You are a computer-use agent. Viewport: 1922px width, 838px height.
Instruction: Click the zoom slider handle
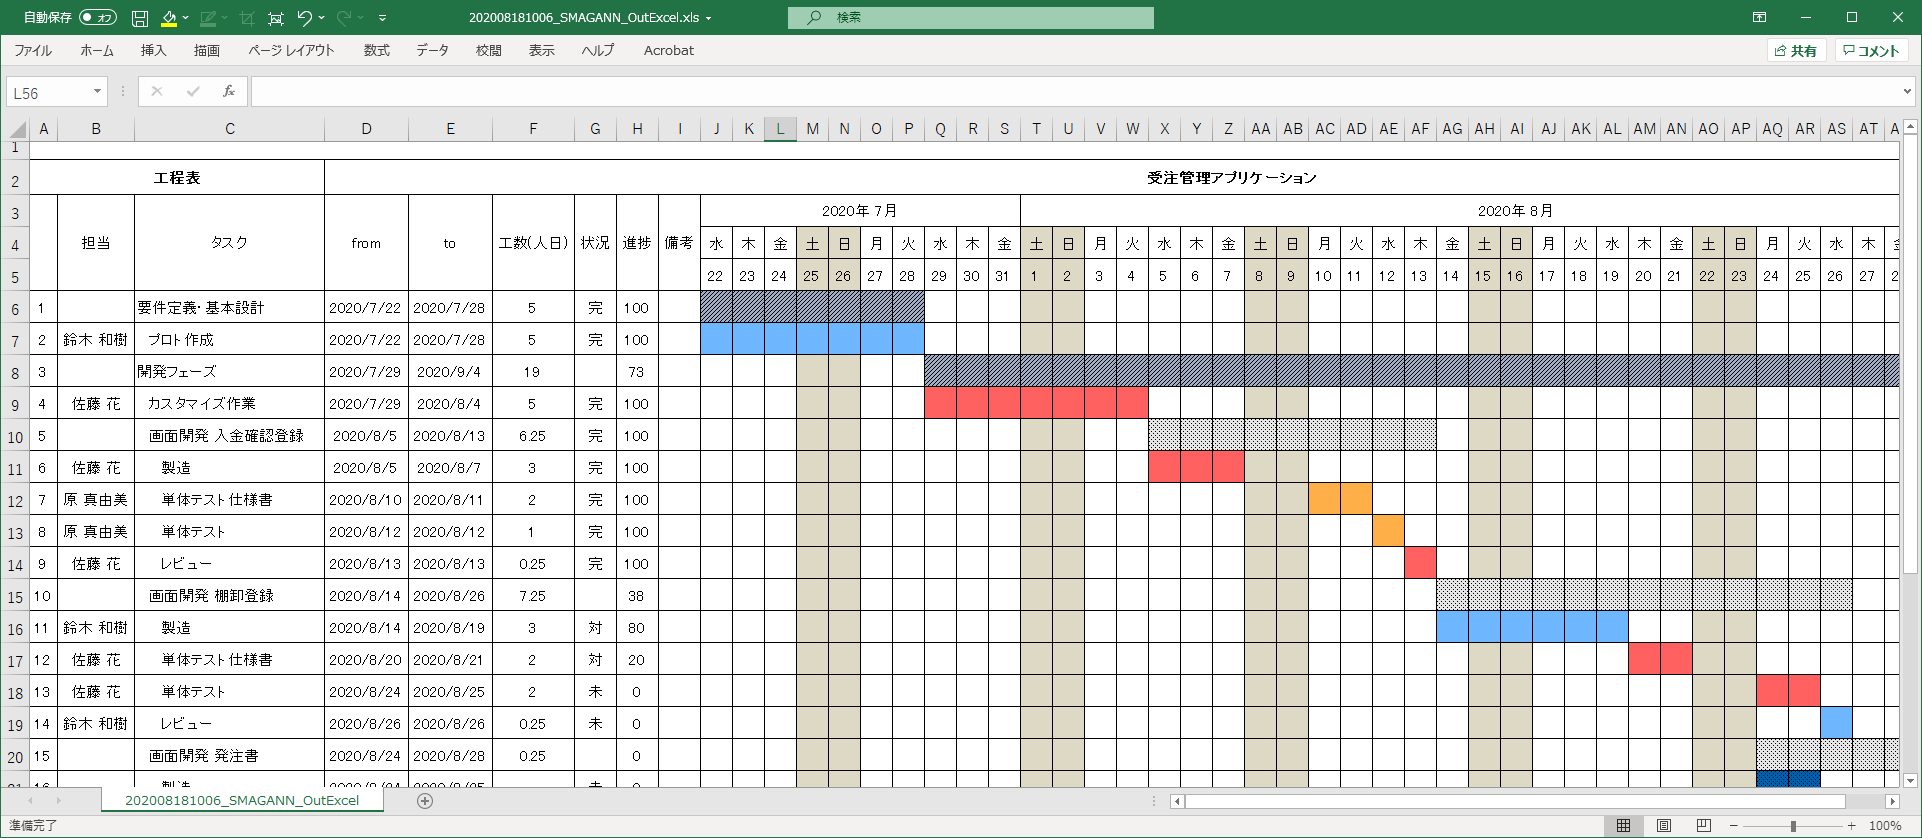point(1793,826)
